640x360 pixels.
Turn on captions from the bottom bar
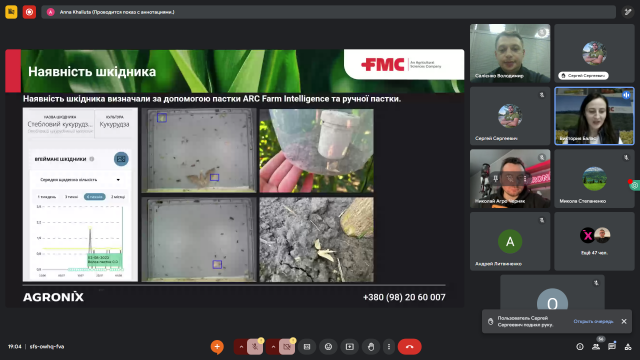point(307,347)
